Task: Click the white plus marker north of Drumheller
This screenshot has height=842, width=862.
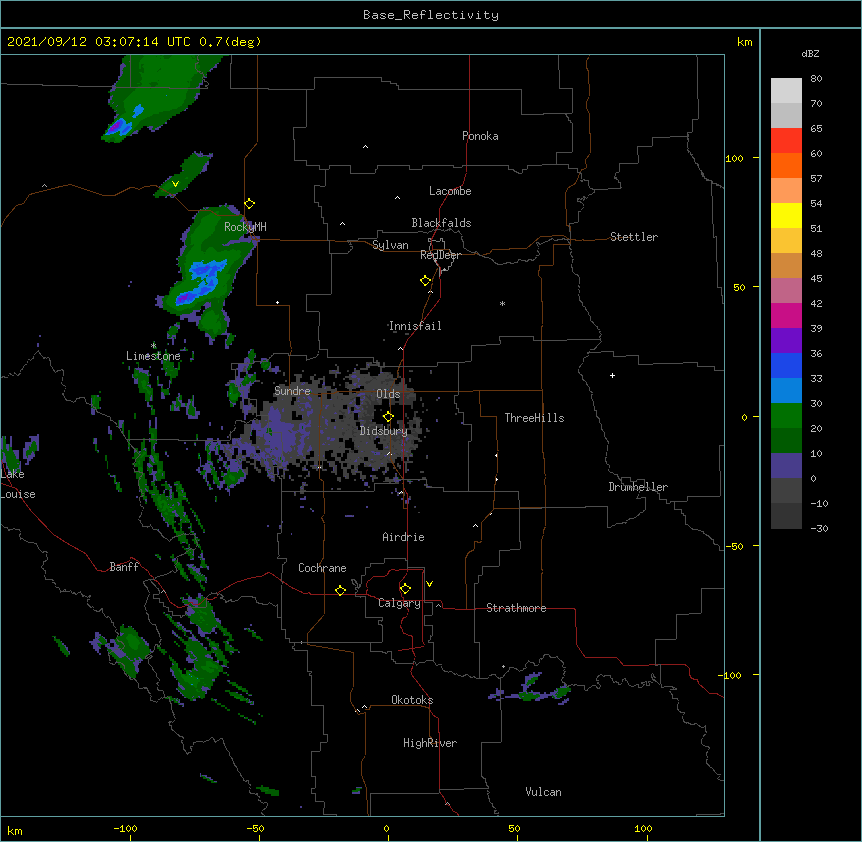Action: 612,375
